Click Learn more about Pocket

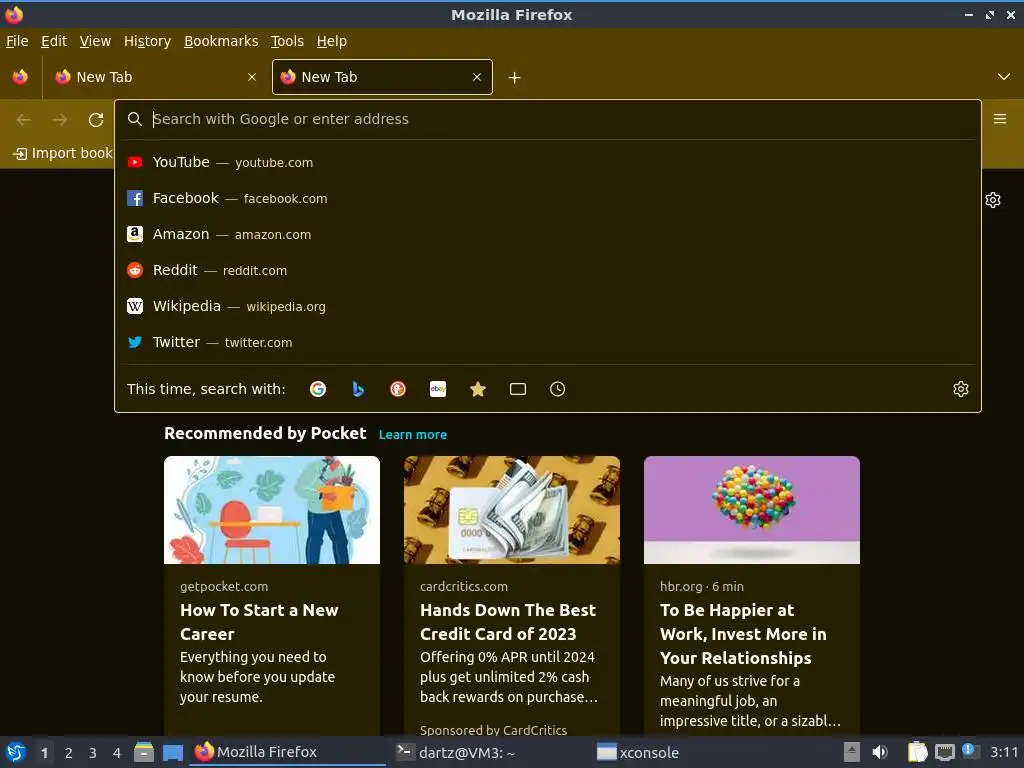(x=413, y=434)
